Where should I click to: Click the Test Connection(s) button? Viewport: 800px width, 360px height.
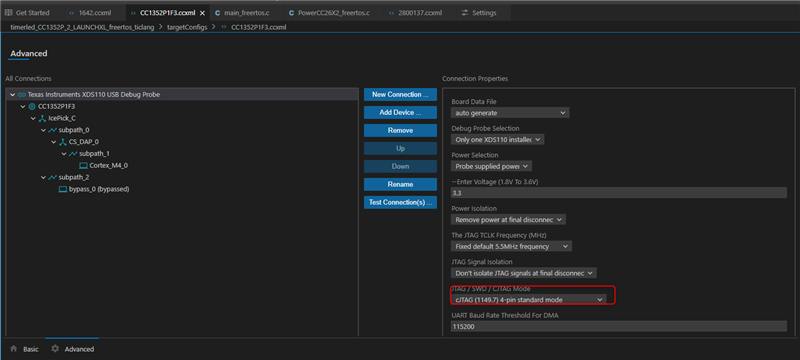pos(401,202)
